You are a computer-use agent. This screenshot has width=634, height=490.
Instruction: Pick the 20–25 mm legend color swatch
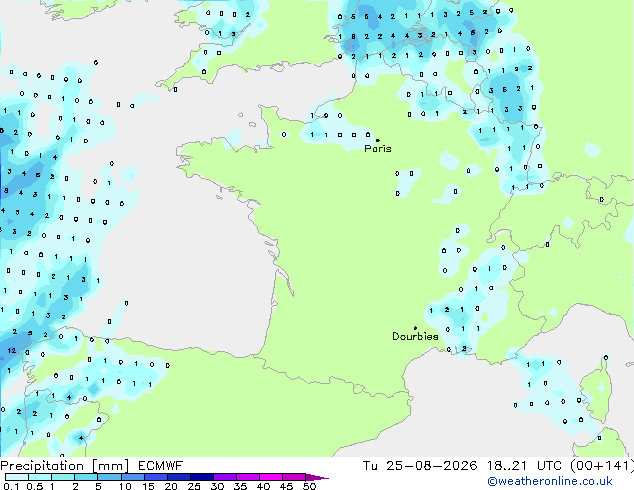click(x=179, y=477)
